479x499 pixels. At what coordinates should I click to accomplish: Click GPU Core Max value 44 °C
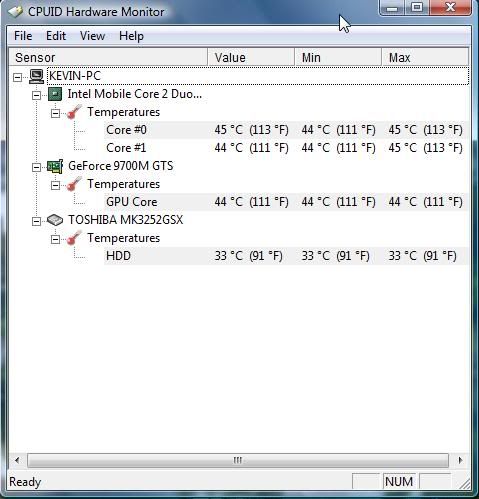pos(425,202)
